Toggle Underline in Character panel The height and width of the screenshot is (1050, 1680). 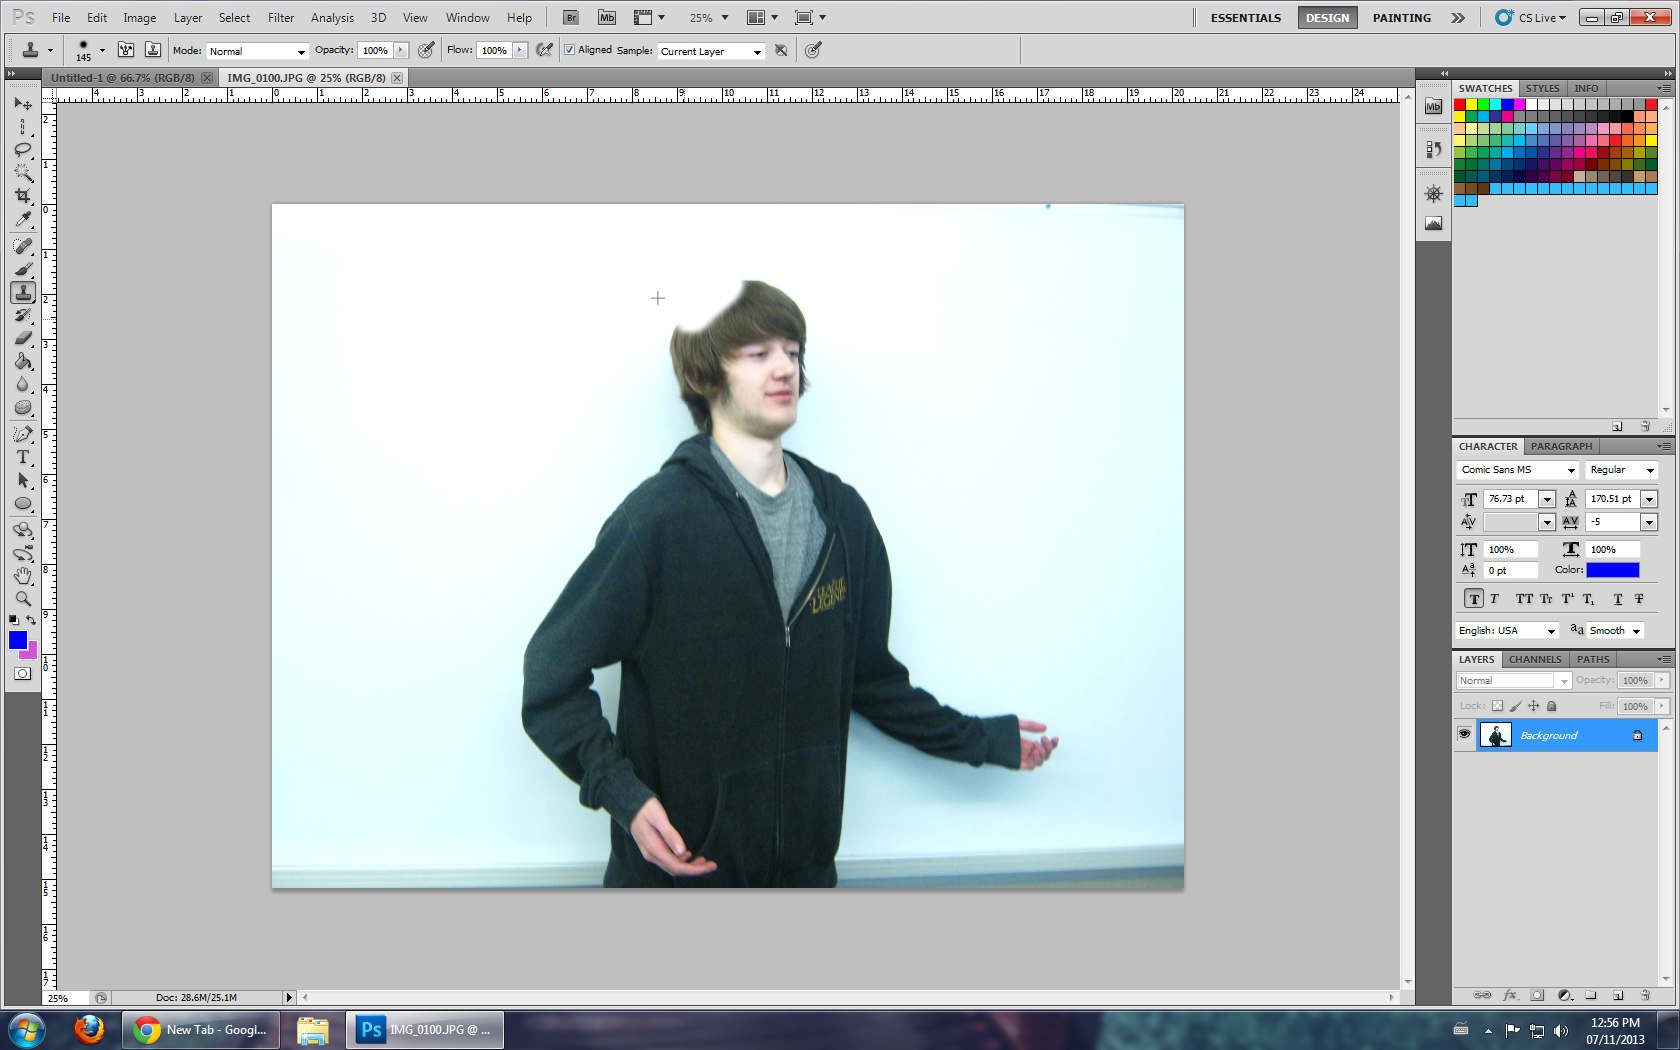(1618, 599)
